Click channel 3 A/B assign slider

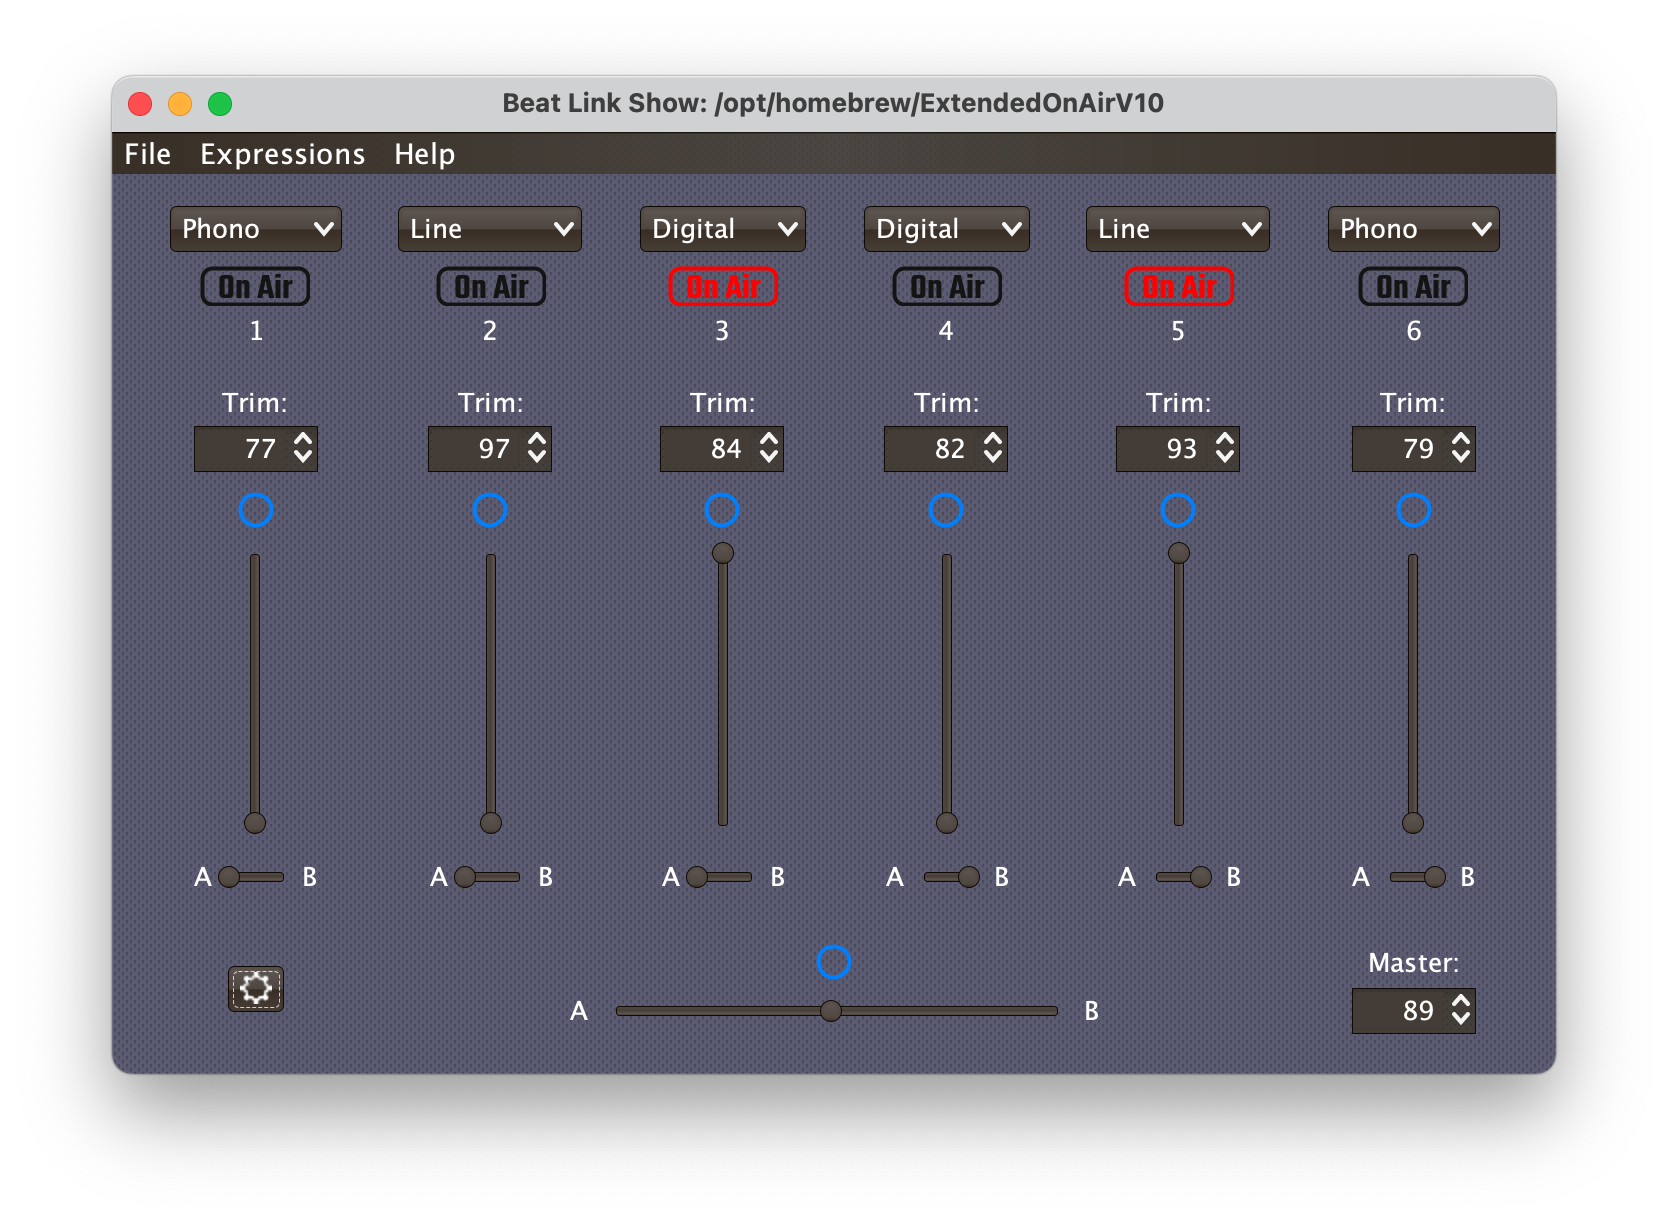720,877
